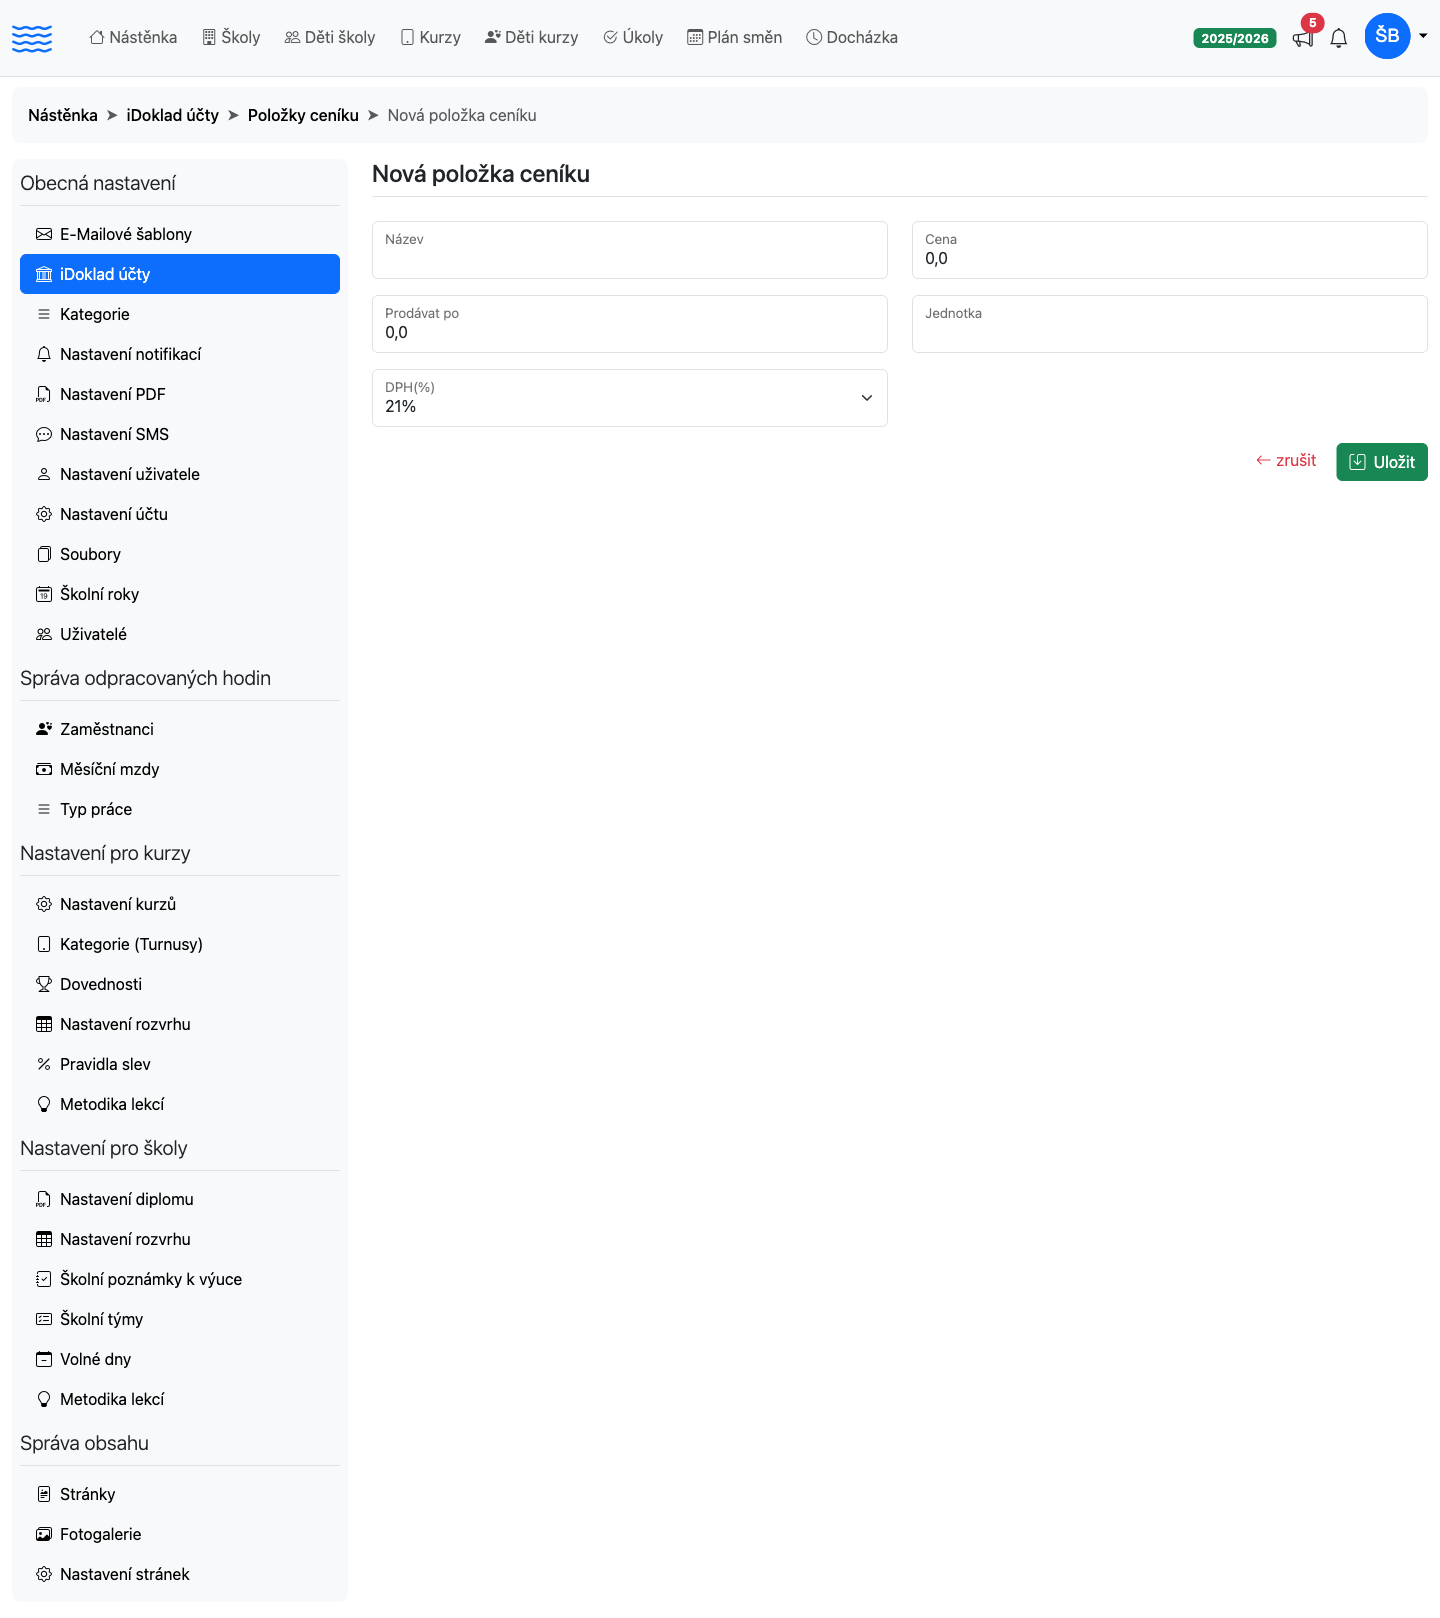The height and width of the screenshot is (1618, 1440).
Task: Open Úkoly in top navigation
Action: (633, 37)
